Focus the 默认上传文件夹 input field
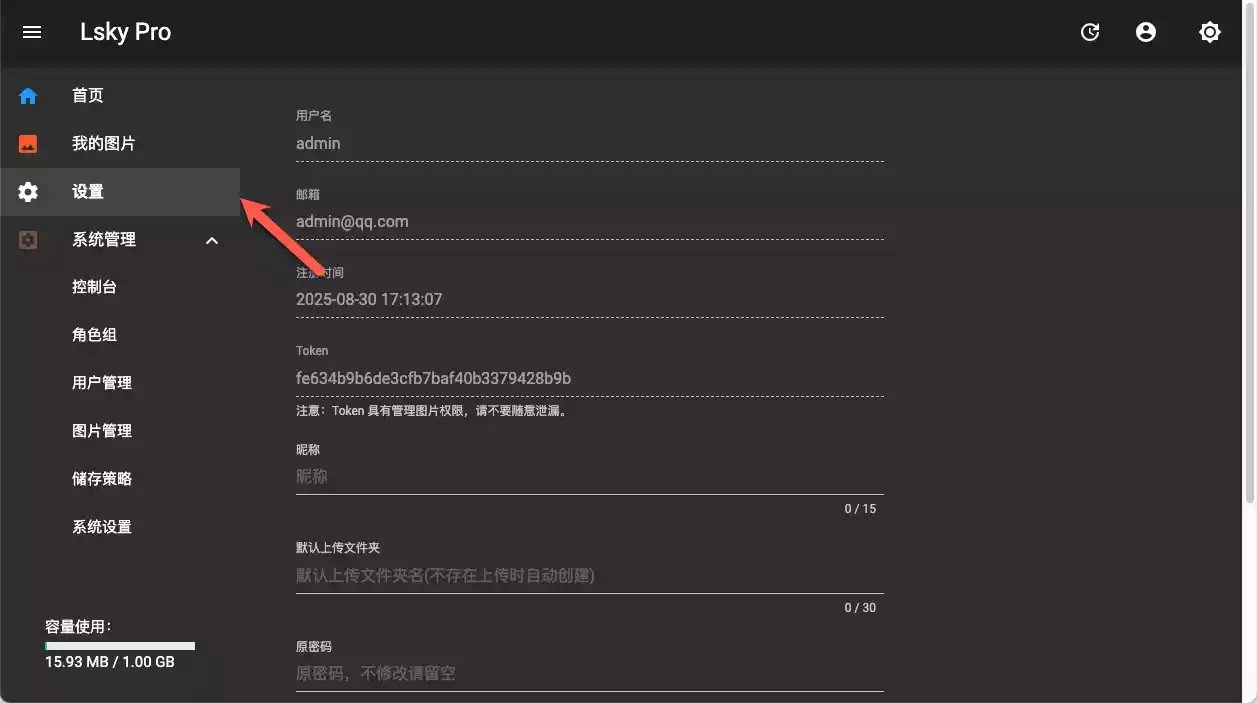Image resolution: width=1257 pixels, height=703 pixels. [x=589, y=576]
